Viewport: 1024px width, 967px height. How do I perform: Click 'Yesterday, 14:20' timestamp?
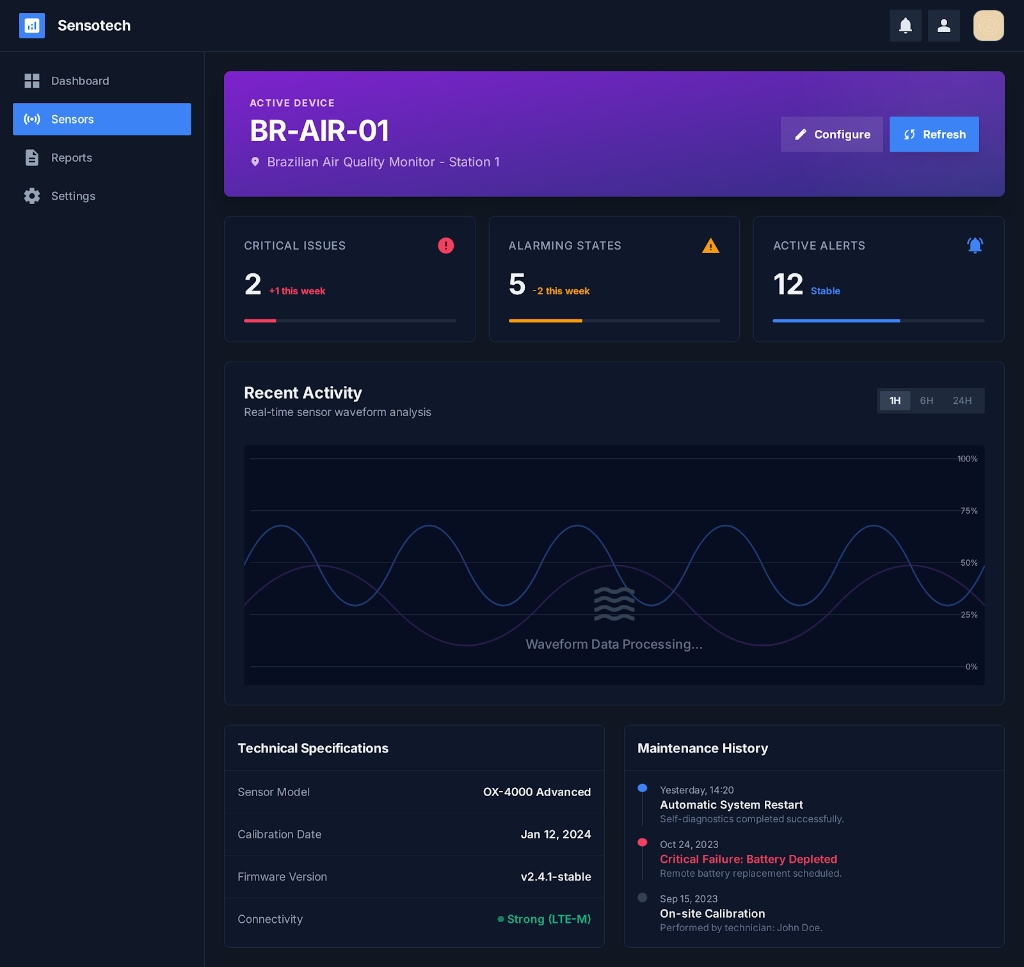coord(697,790)
